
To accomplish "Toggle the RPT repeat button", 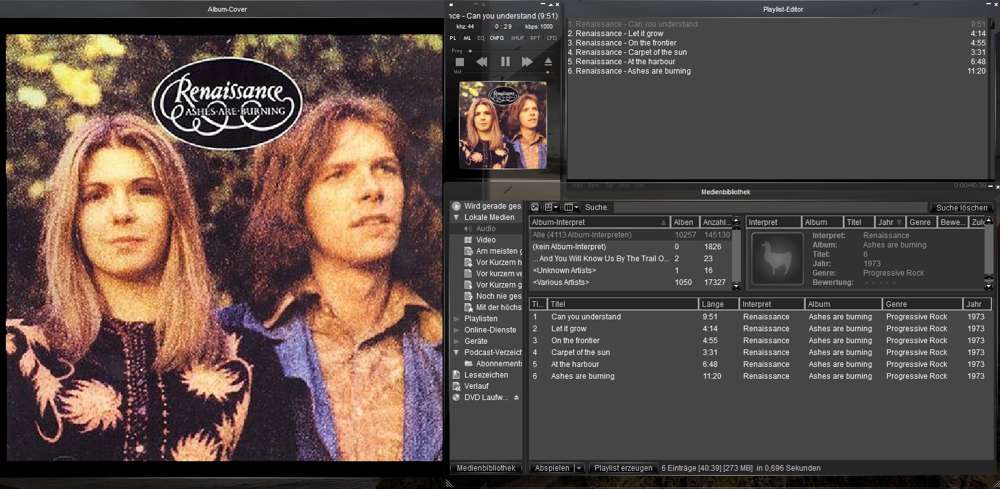I will tap(535, 37).
